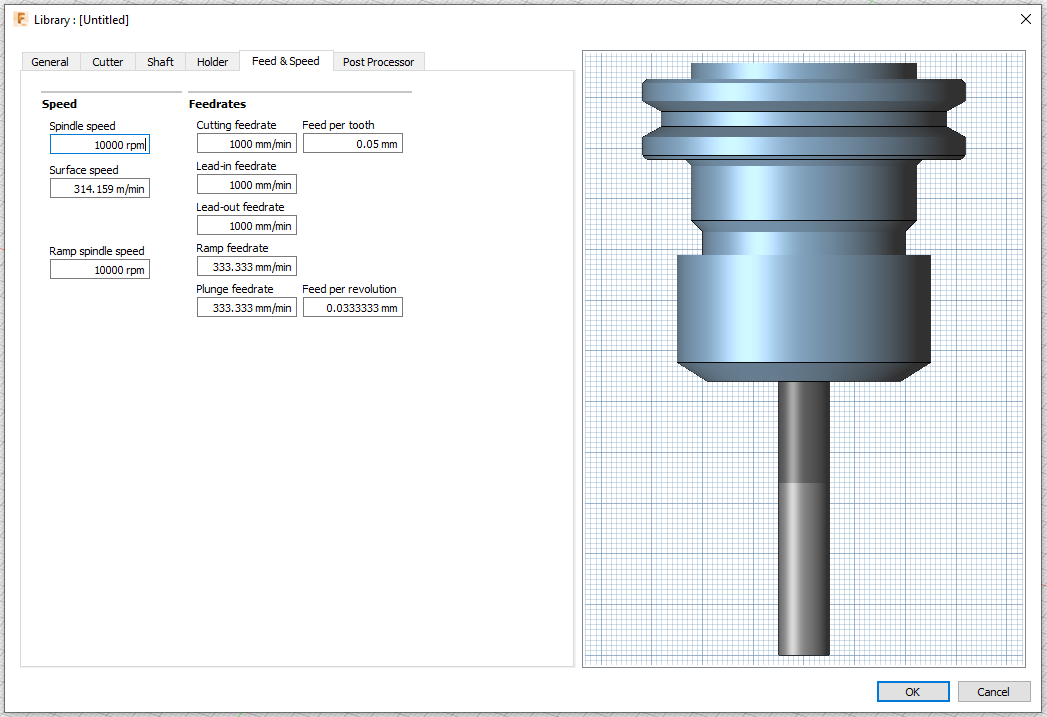The height and width of the screenshot is (717, 1047).
Task: Select the Shaft tab
Action: point(160,61)
